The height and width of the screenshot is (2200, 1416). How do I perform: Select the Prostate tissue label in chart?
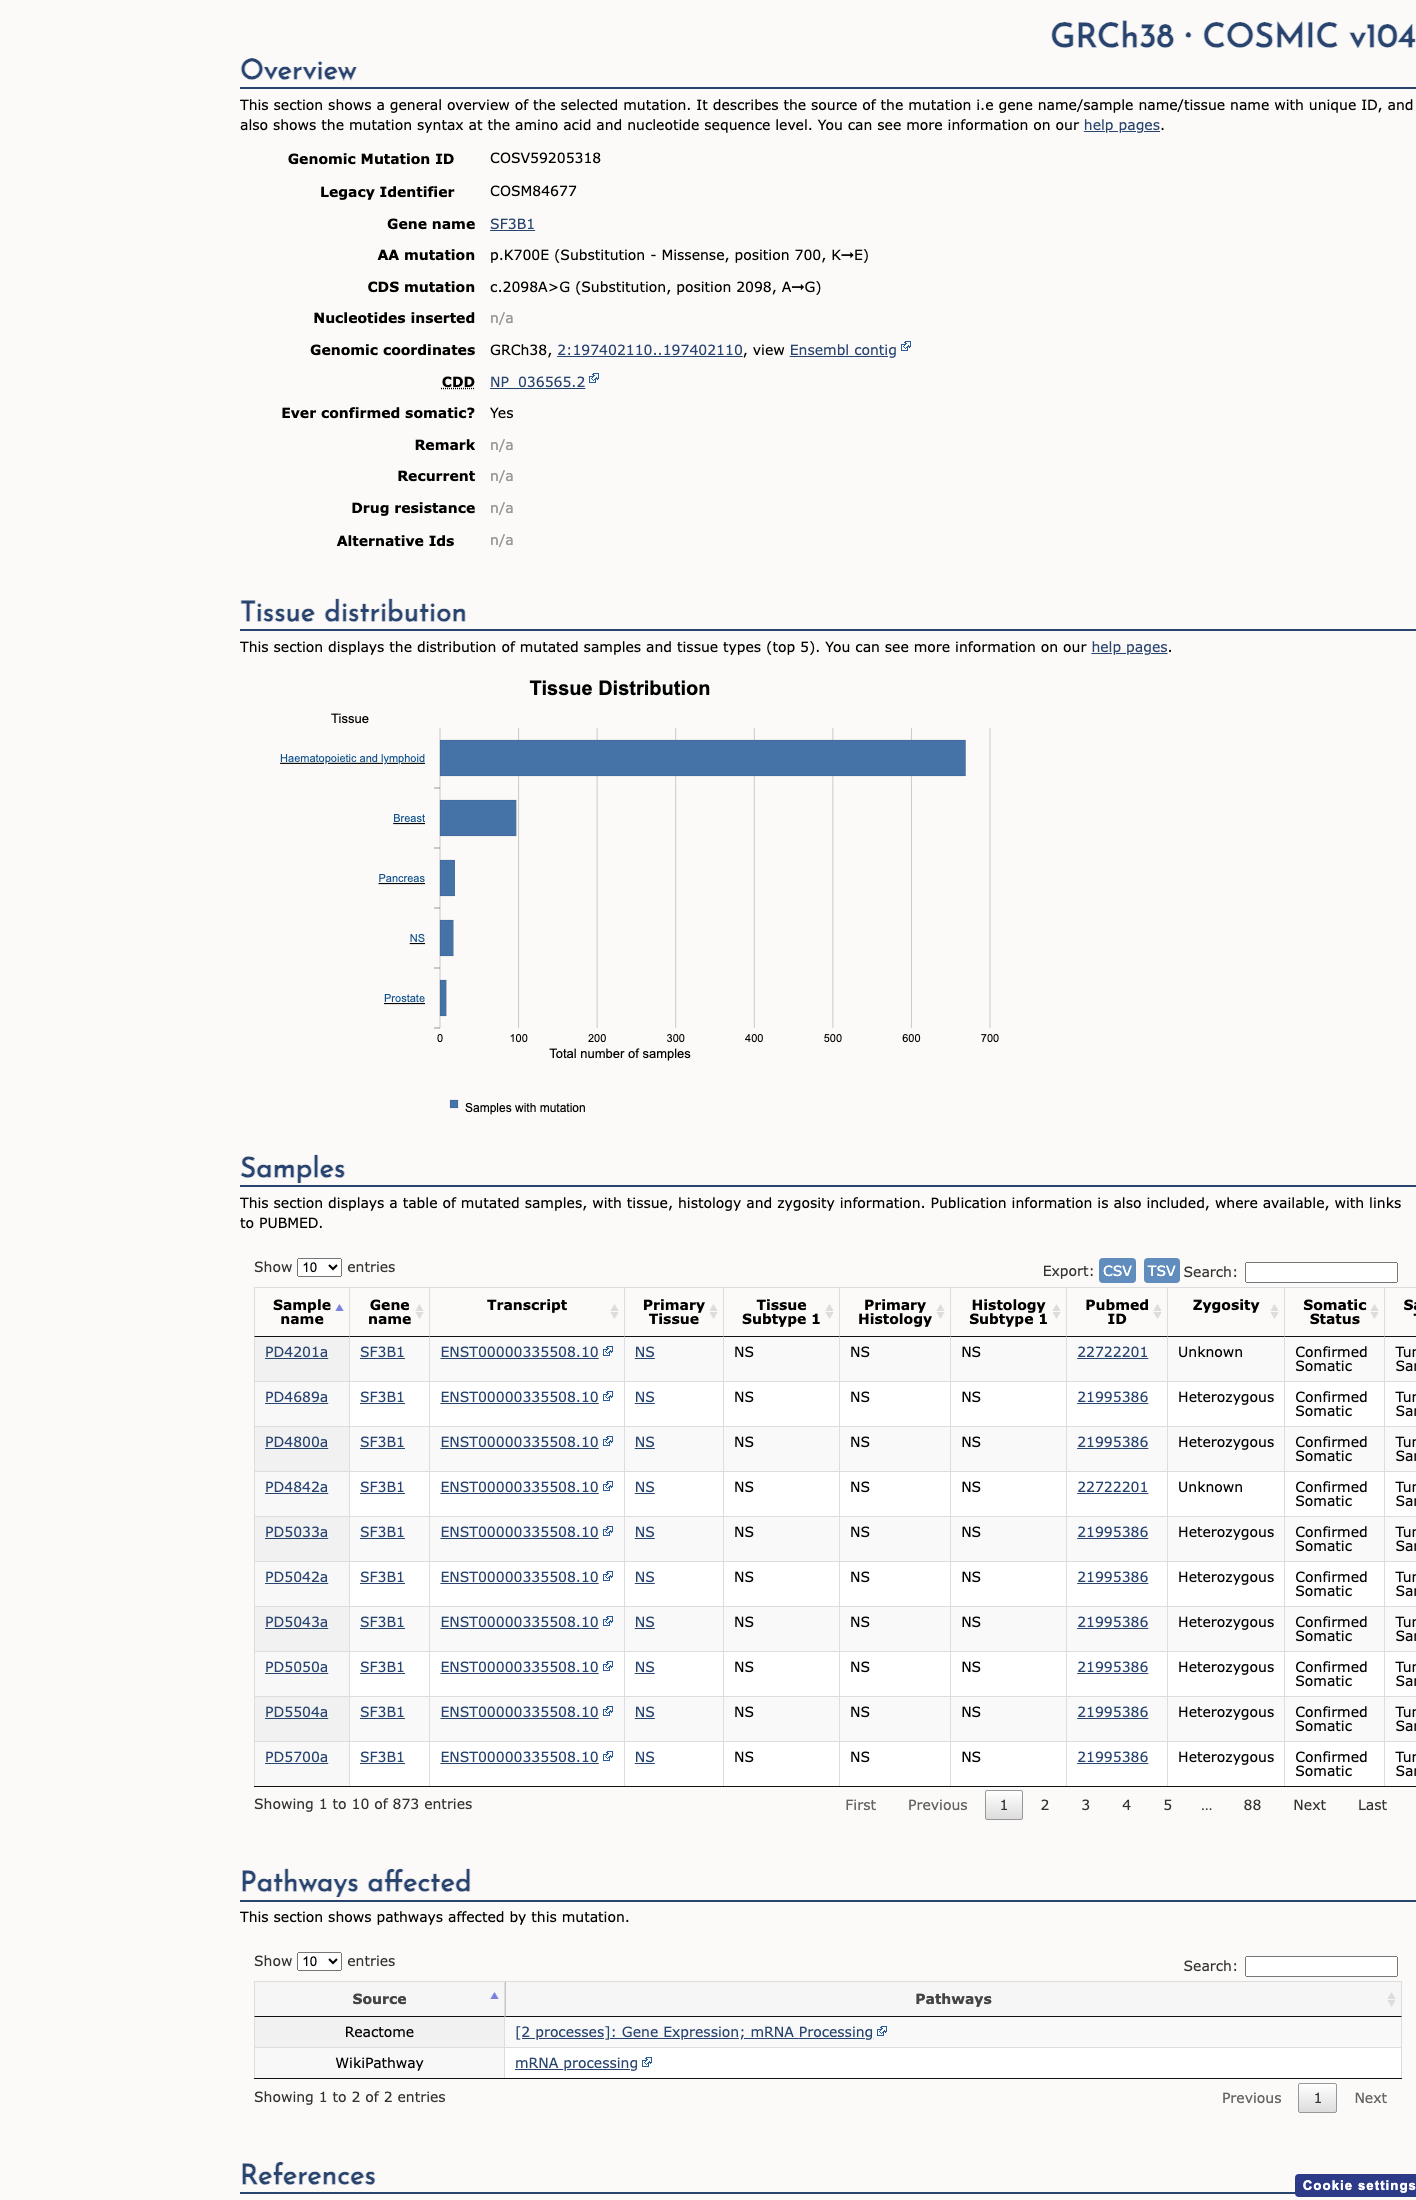point(404,998)
